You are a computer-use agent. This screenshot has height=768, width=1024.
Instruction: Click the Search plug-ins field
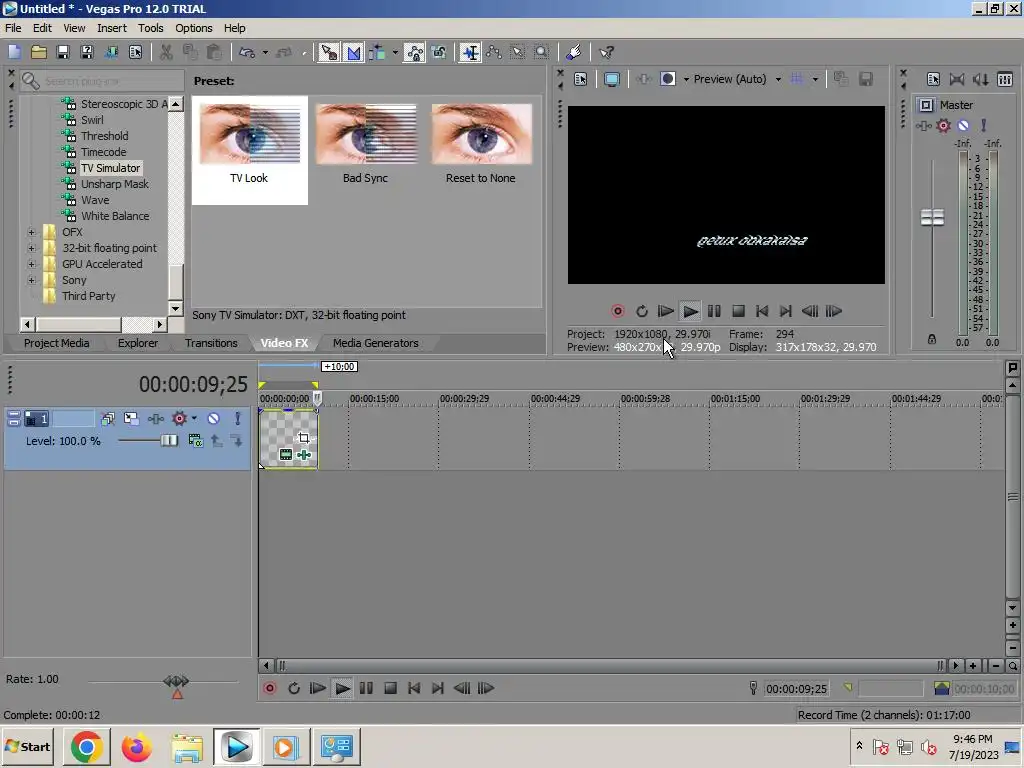pos(101,81)
